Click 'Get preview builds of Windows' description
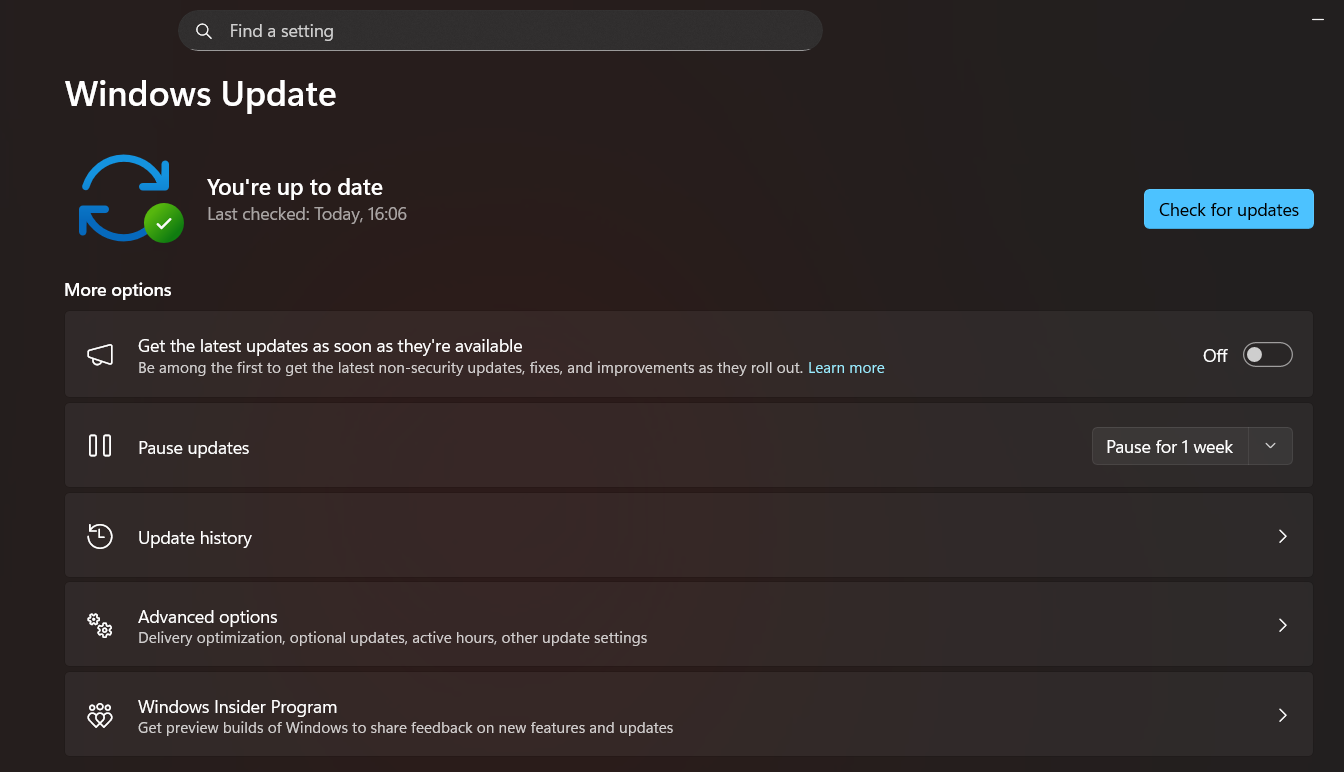The height and width of the screenshot is (772, 1344). (406, 728)
